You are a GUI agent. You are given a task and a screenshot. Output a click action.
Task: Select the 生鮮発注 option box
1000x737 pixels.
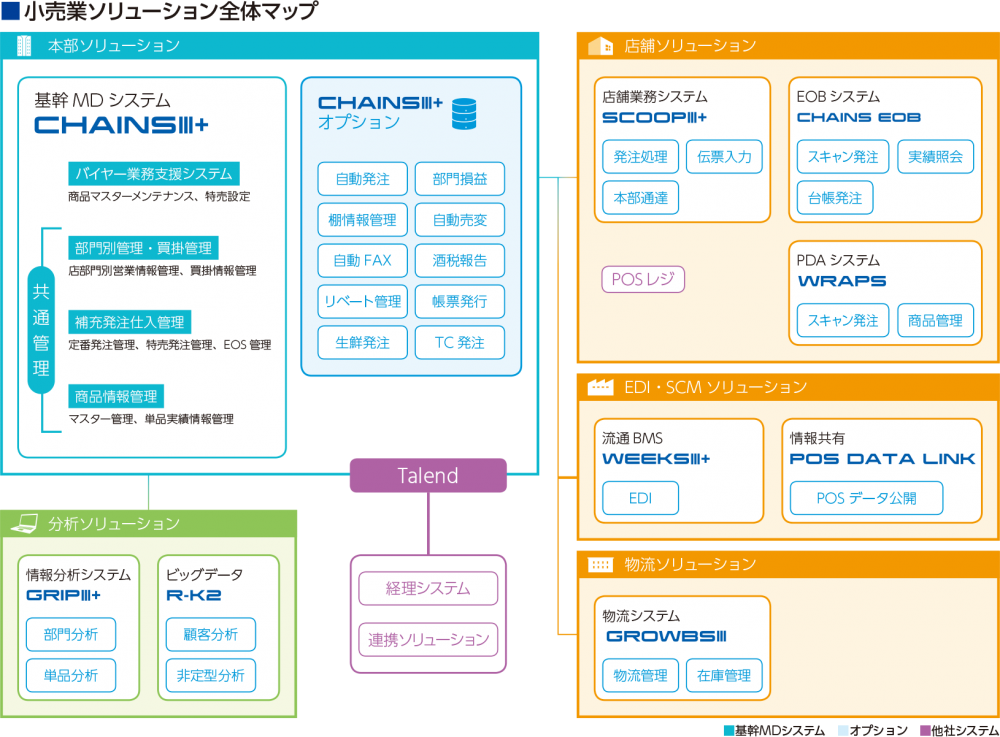click(x=362, y=343)
